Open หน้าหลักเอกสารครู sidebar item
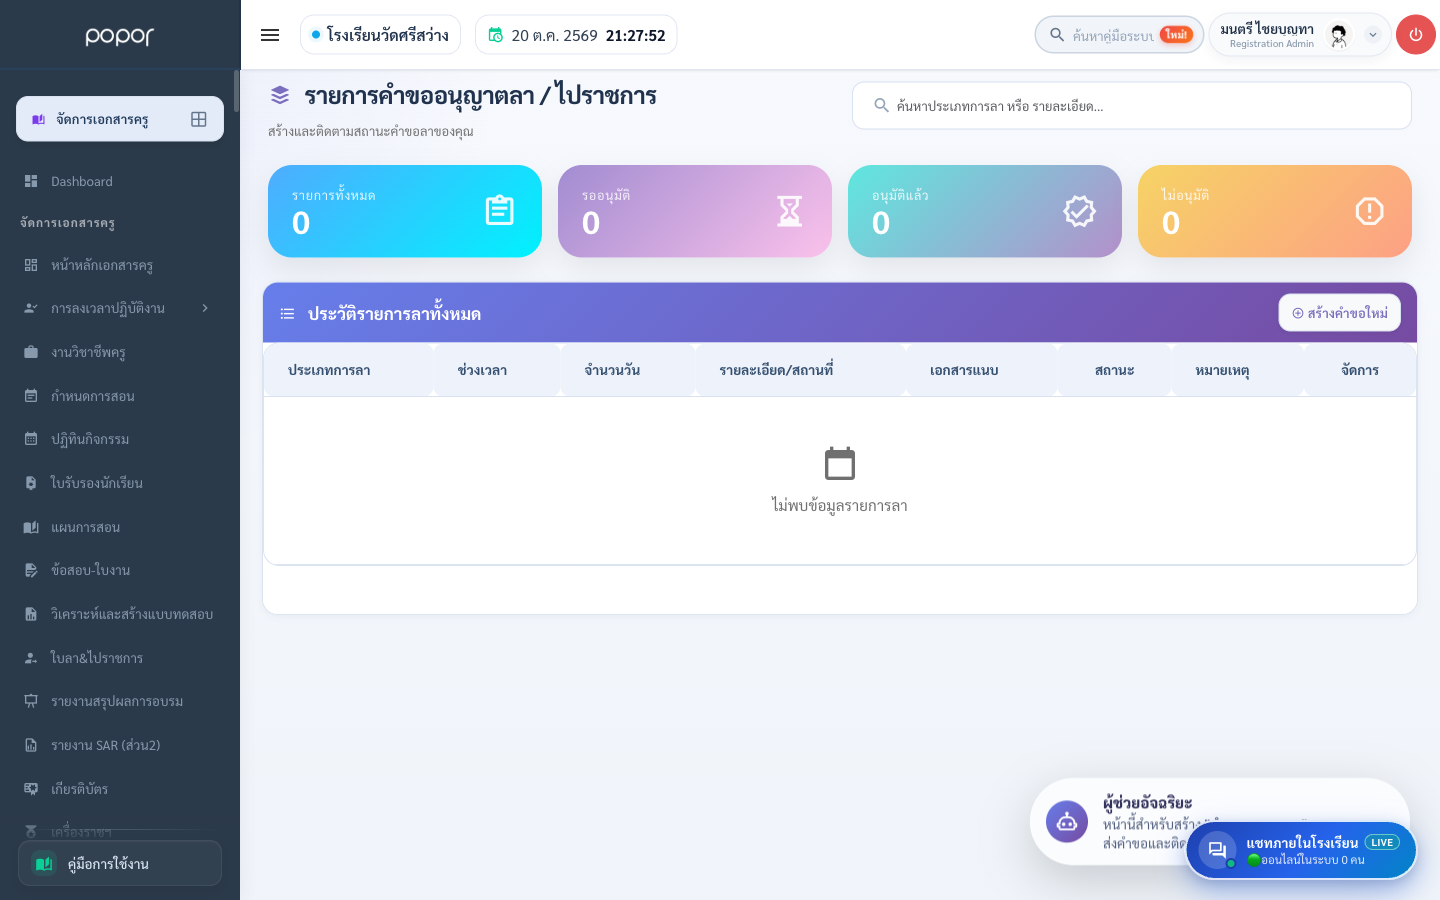 (120, 265)
